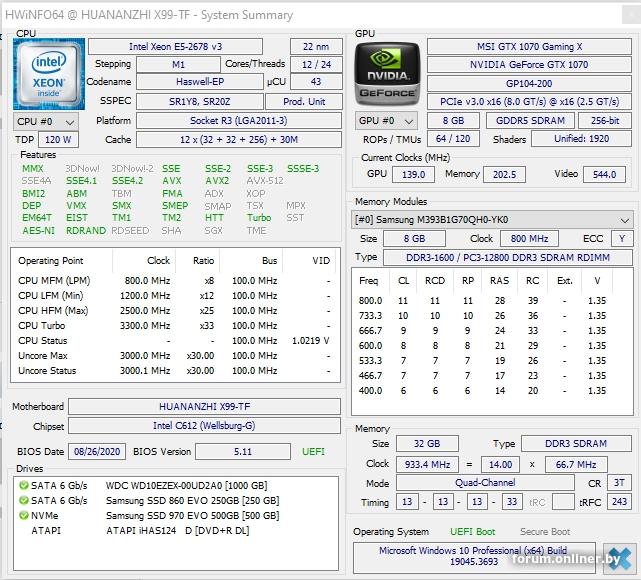The image size is (641, 580).
Task: Click the CPU Turbo operating point row
Action: pos(175,326)
